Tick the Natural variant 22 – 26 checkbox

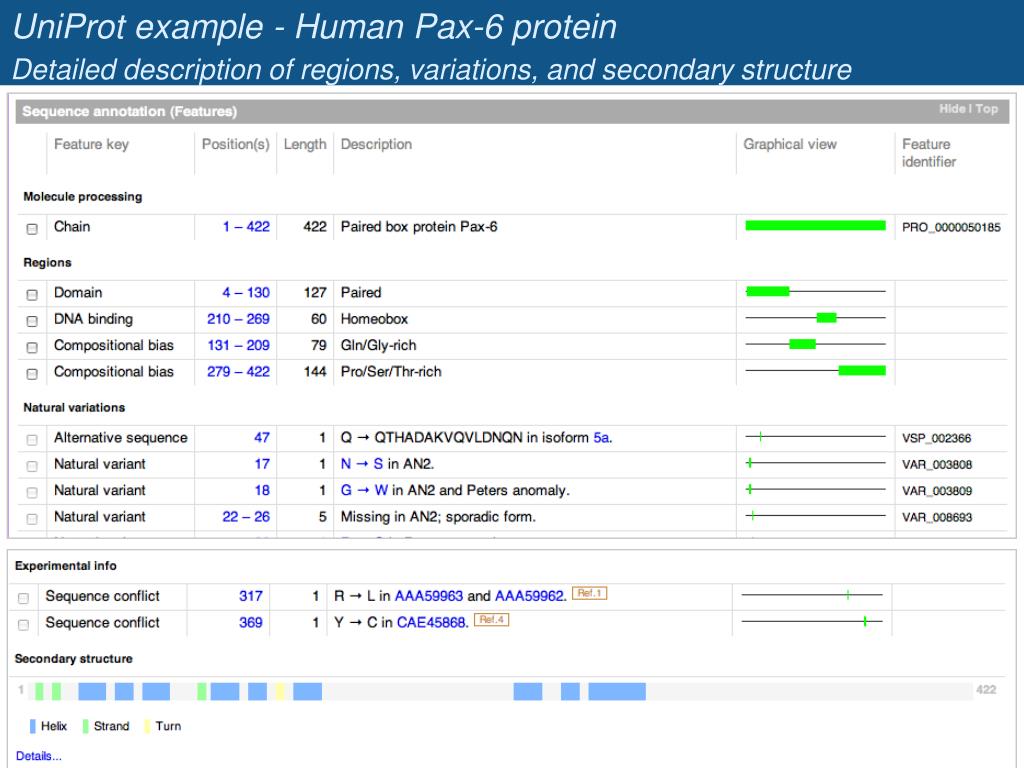tap(32, 519)
